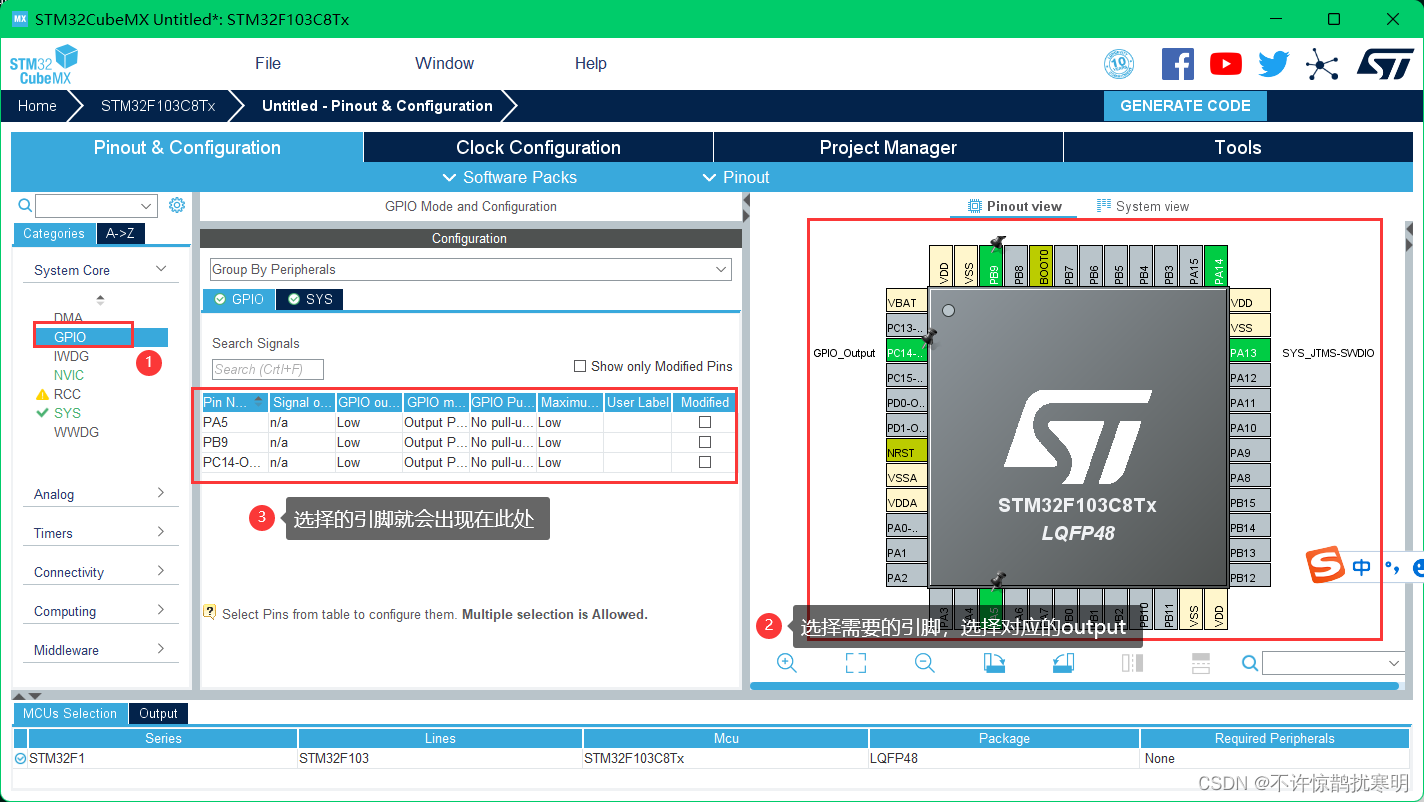
Task: Click the green PA14 pin on the chip
Action: pyautogui.click(x=1216, y=266)
